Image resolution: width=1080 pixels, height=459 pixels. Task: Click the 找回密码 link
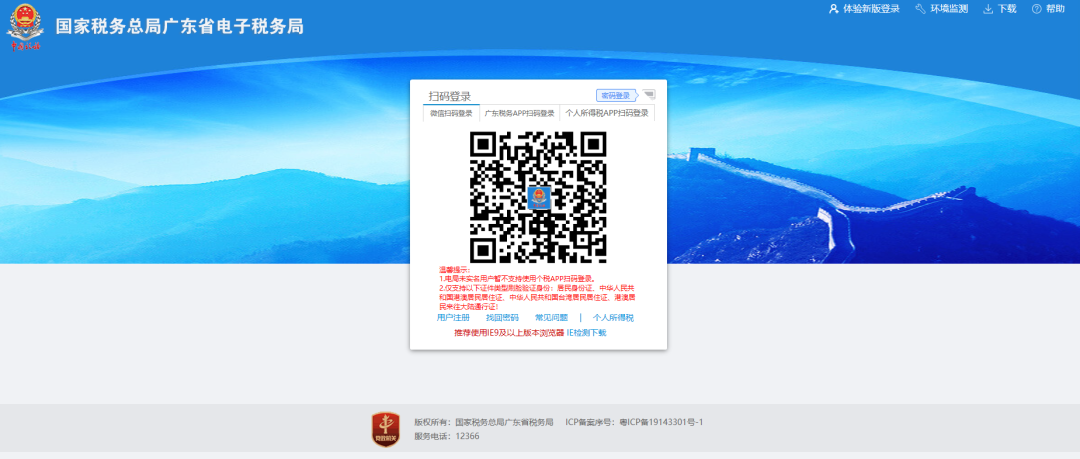point(502,318)
